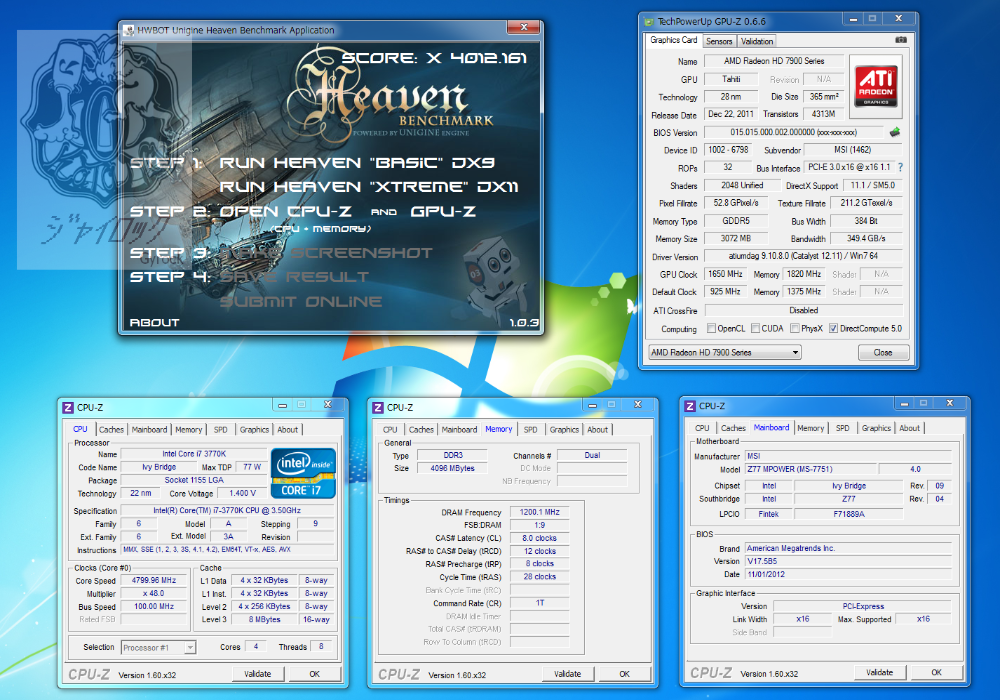Screen dimensions: 1000x700
Task: Click the GPU-Z title bar app icon
Action: (x=649, y=22)
